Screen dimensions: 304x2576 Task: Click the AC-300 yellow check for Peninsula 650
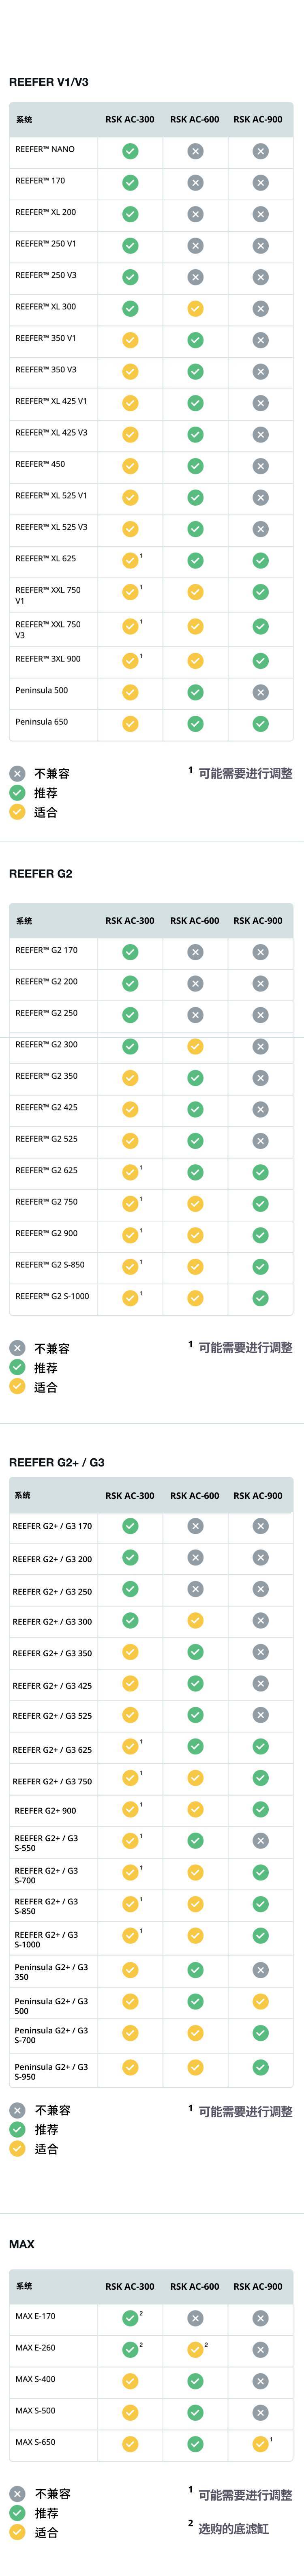[x=130, y=723]
